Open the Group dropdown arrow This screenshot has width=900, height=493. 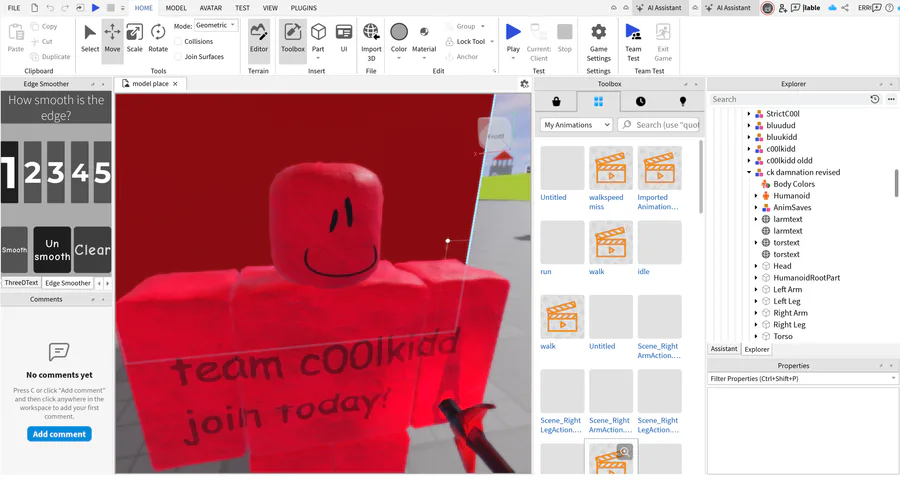[483, 26]
